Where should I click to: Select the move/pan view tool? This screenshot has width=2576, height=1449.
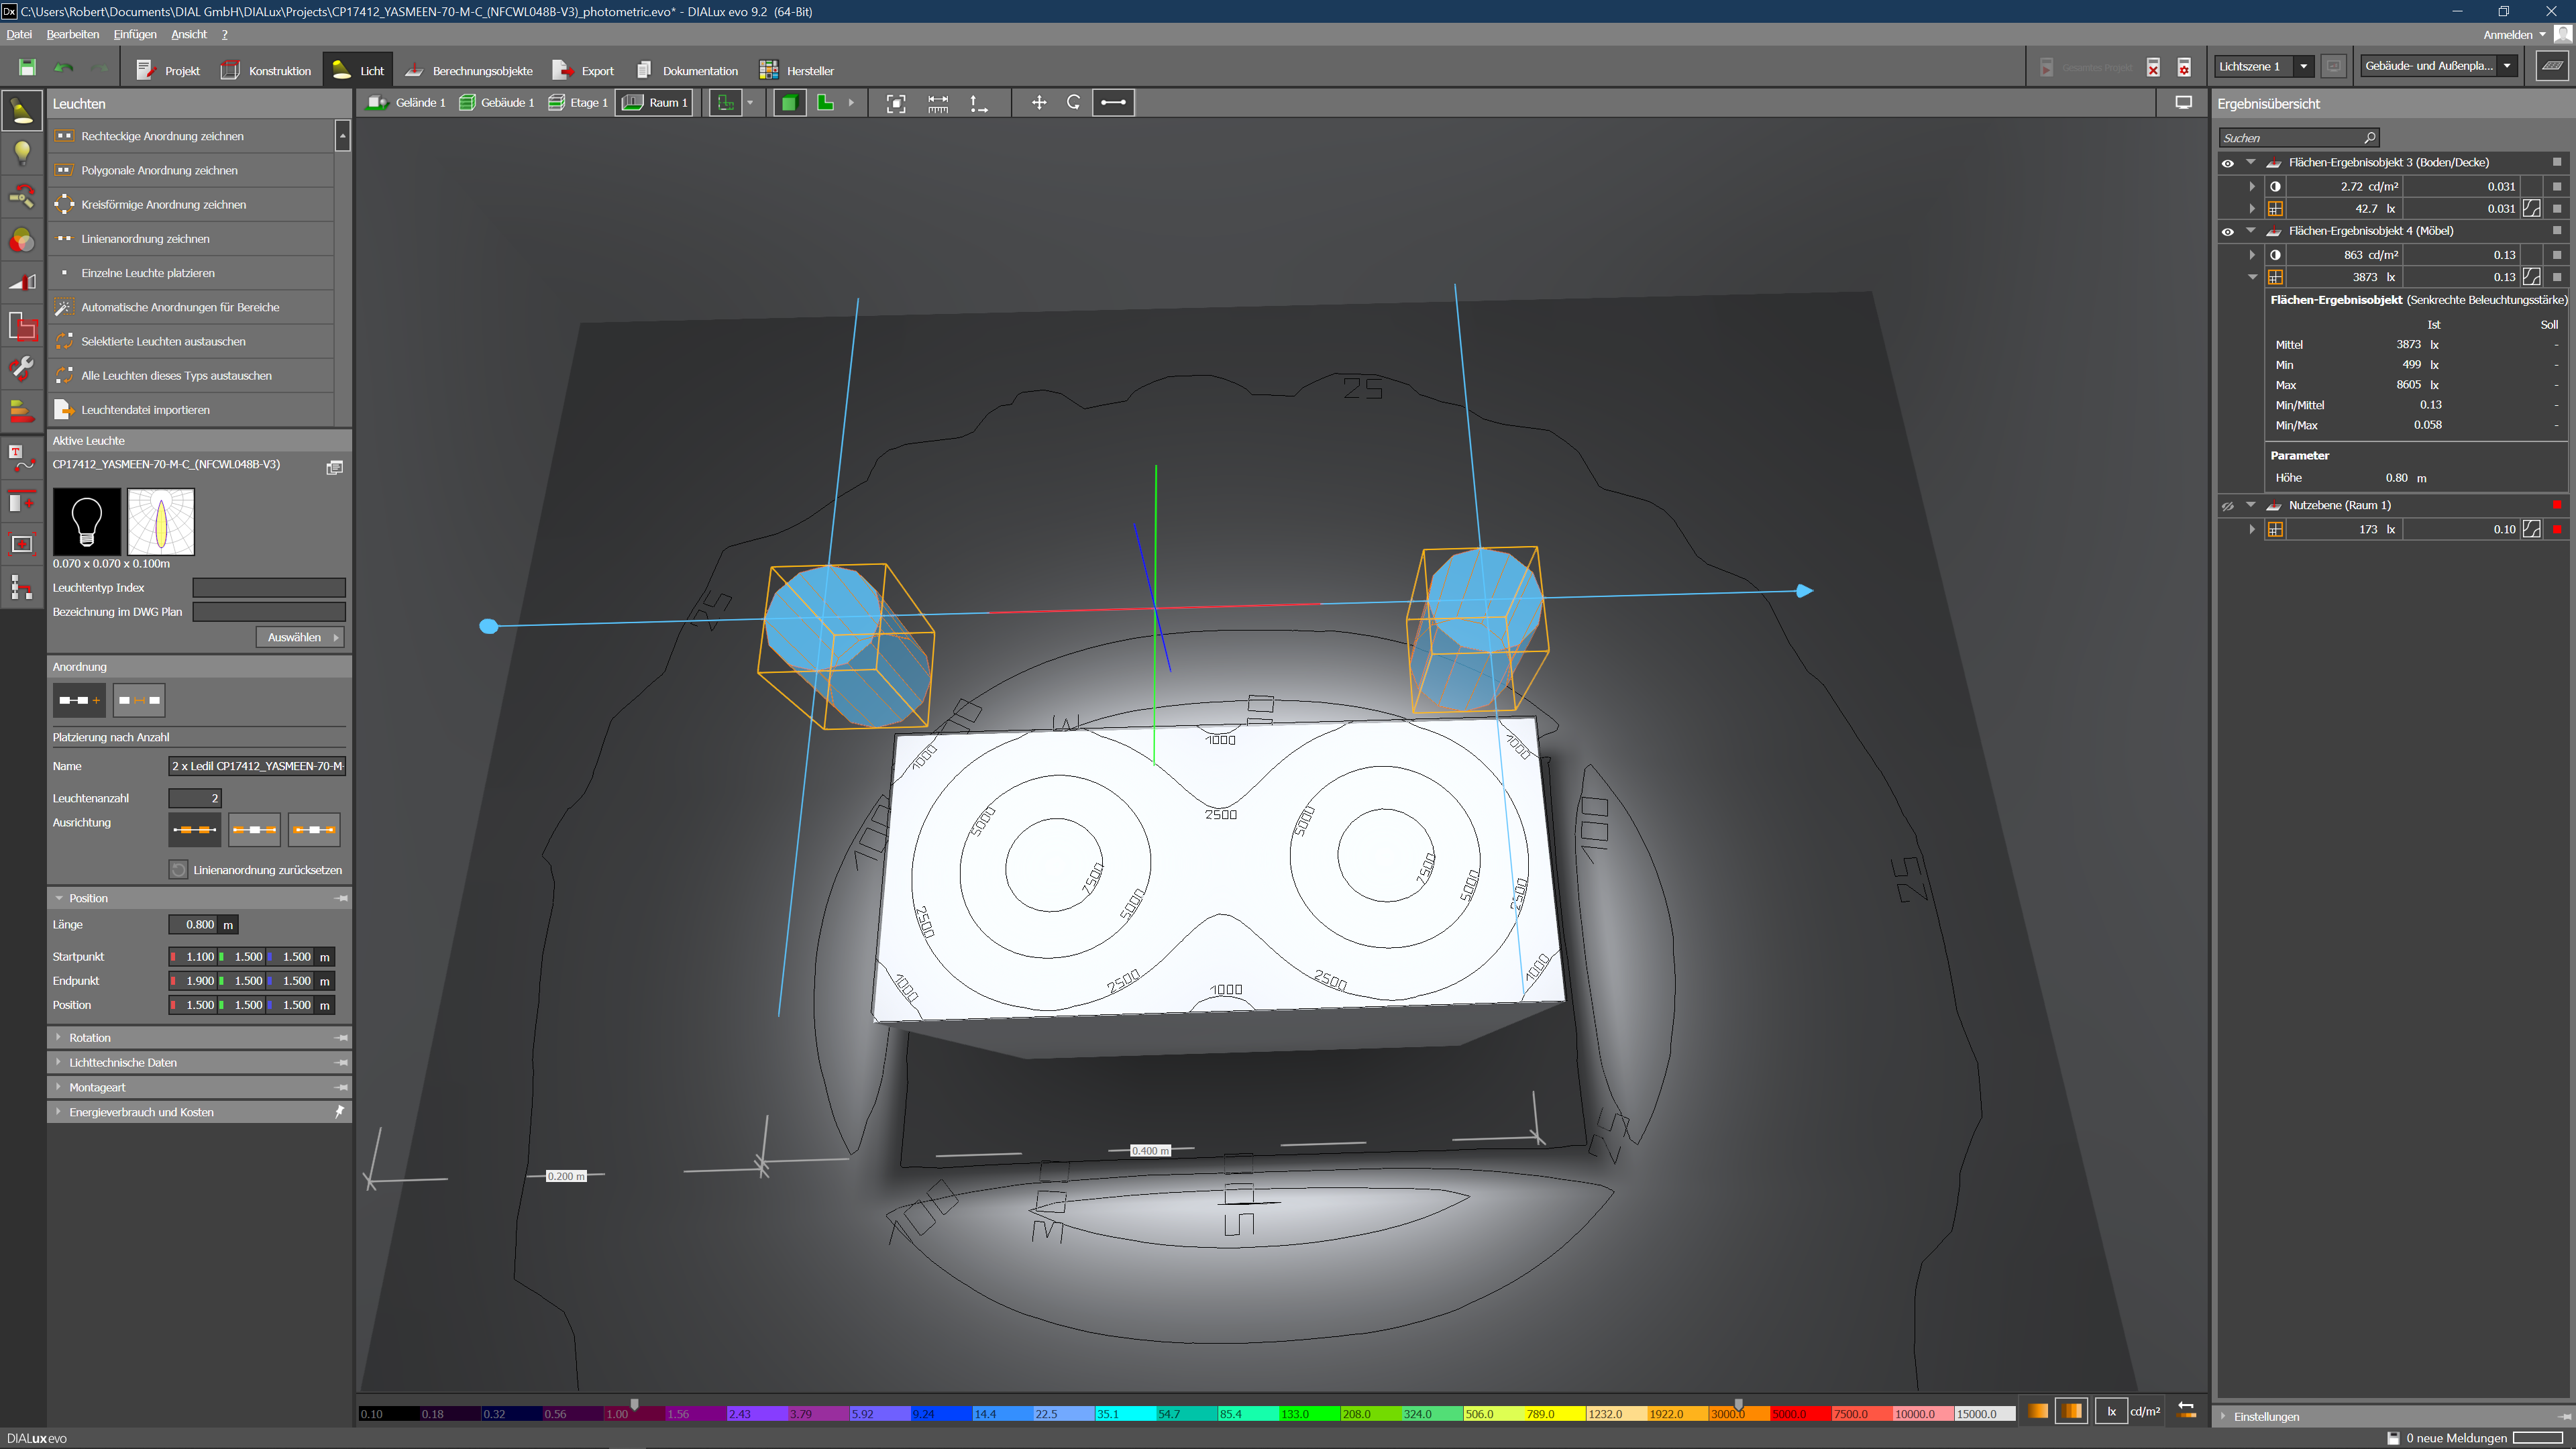coord(1039,103)
